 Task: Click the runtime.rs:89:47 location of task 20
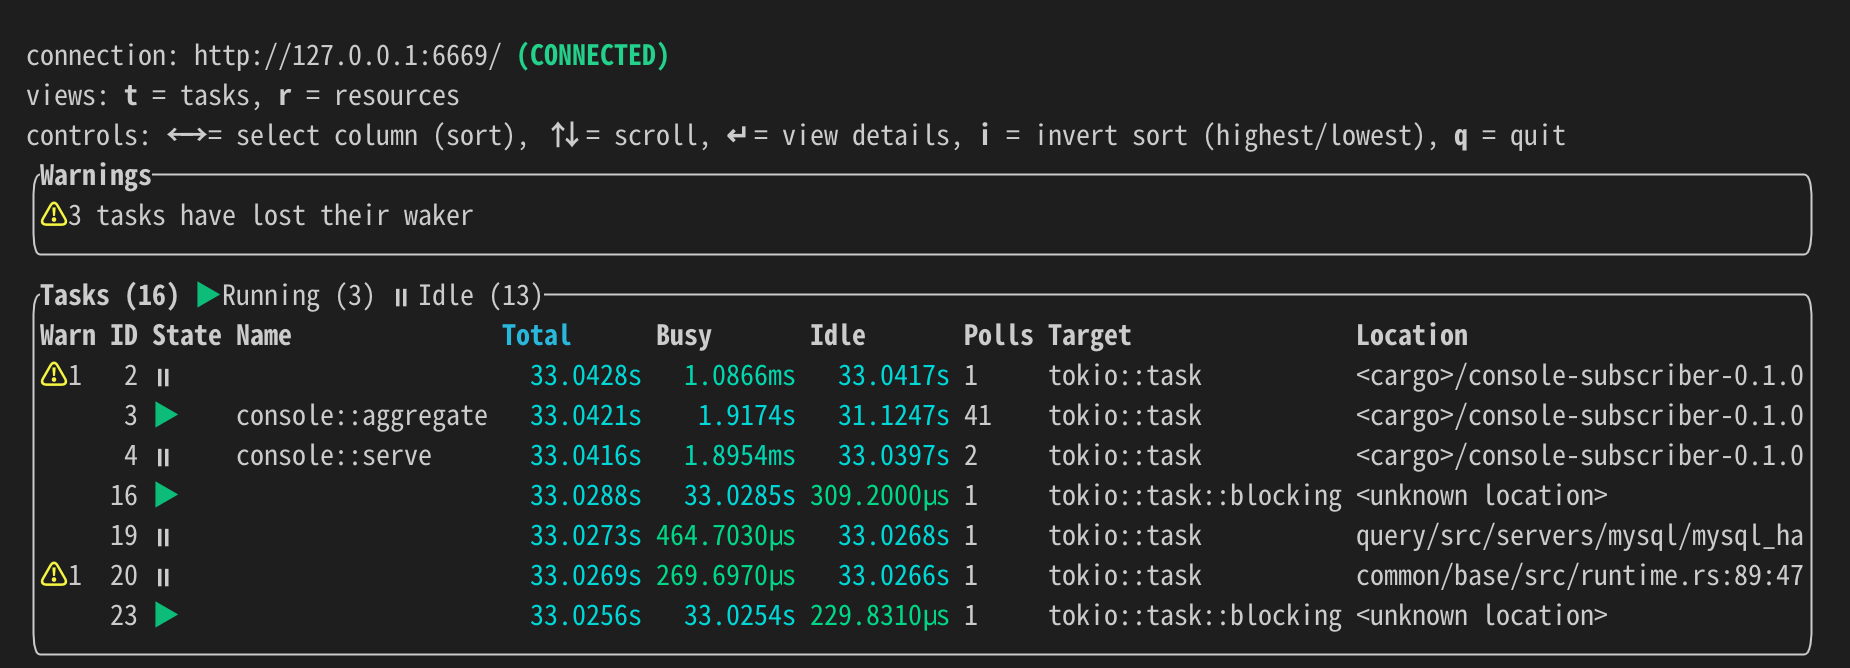(1579, 576)
